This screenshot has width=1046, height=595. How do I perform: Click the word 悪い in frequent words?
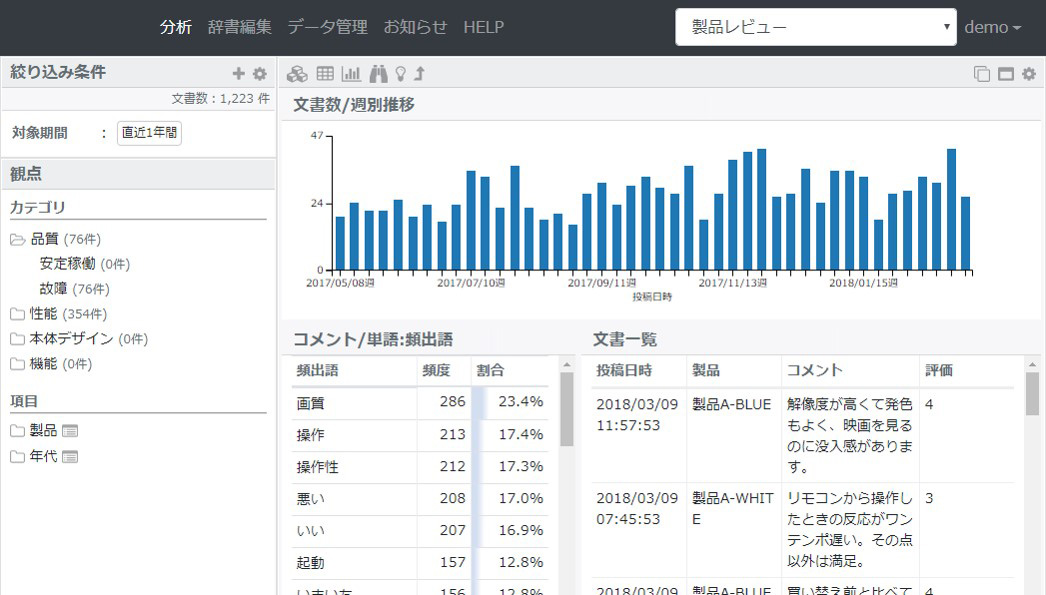pos(311,499)
